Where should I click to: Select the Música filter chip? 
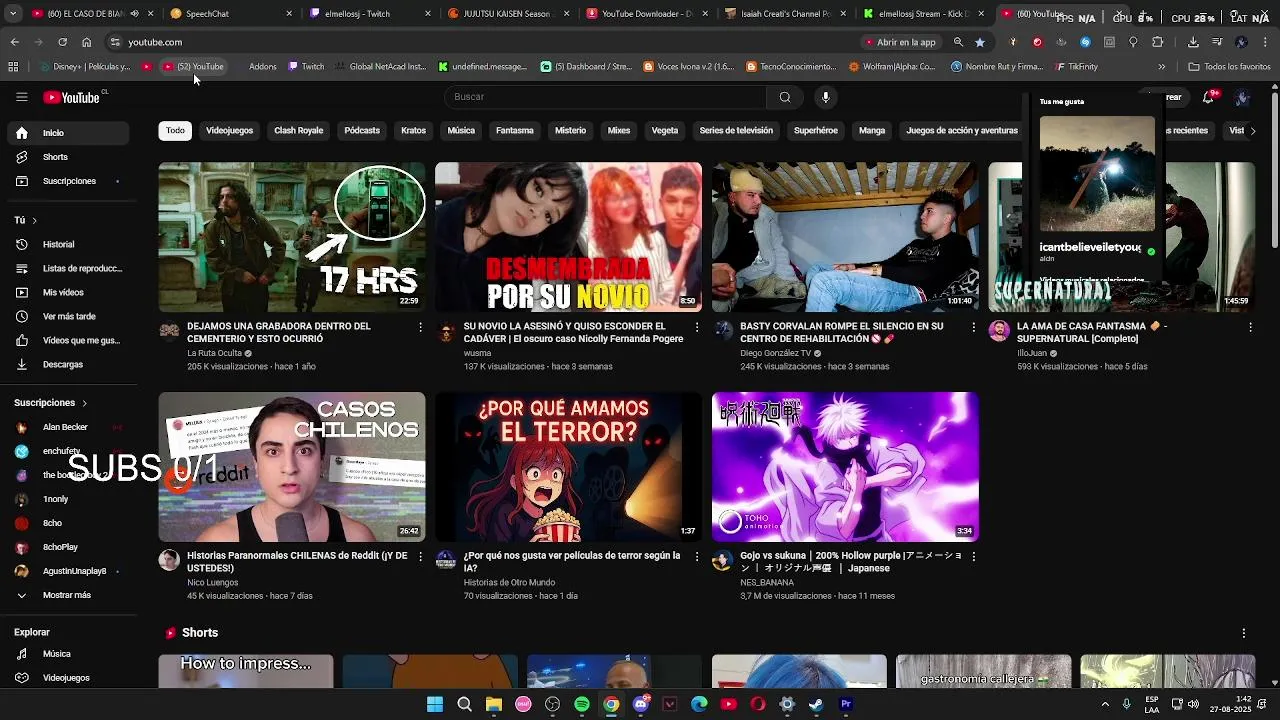click(461, 131)
